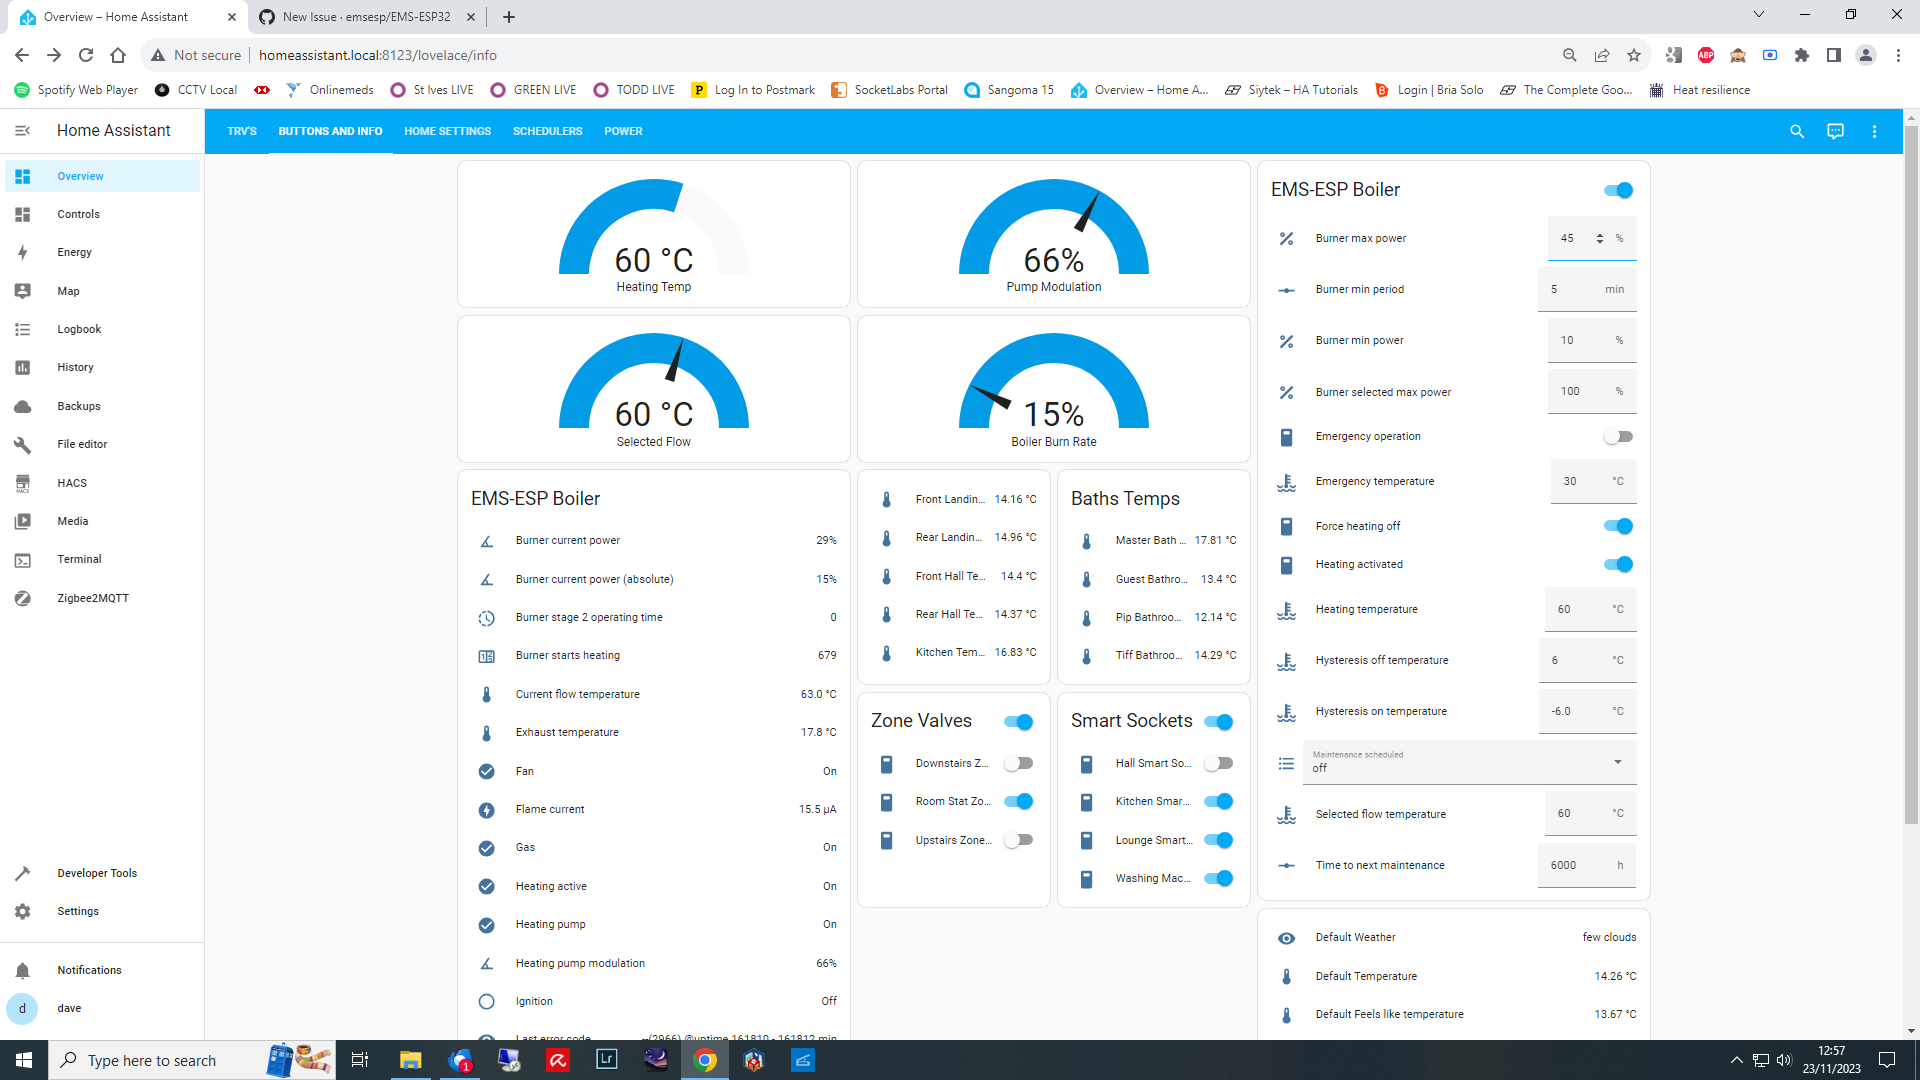Open the Developer Tools link
This screenshot has height=1080, width=1920.
(97, 873)
